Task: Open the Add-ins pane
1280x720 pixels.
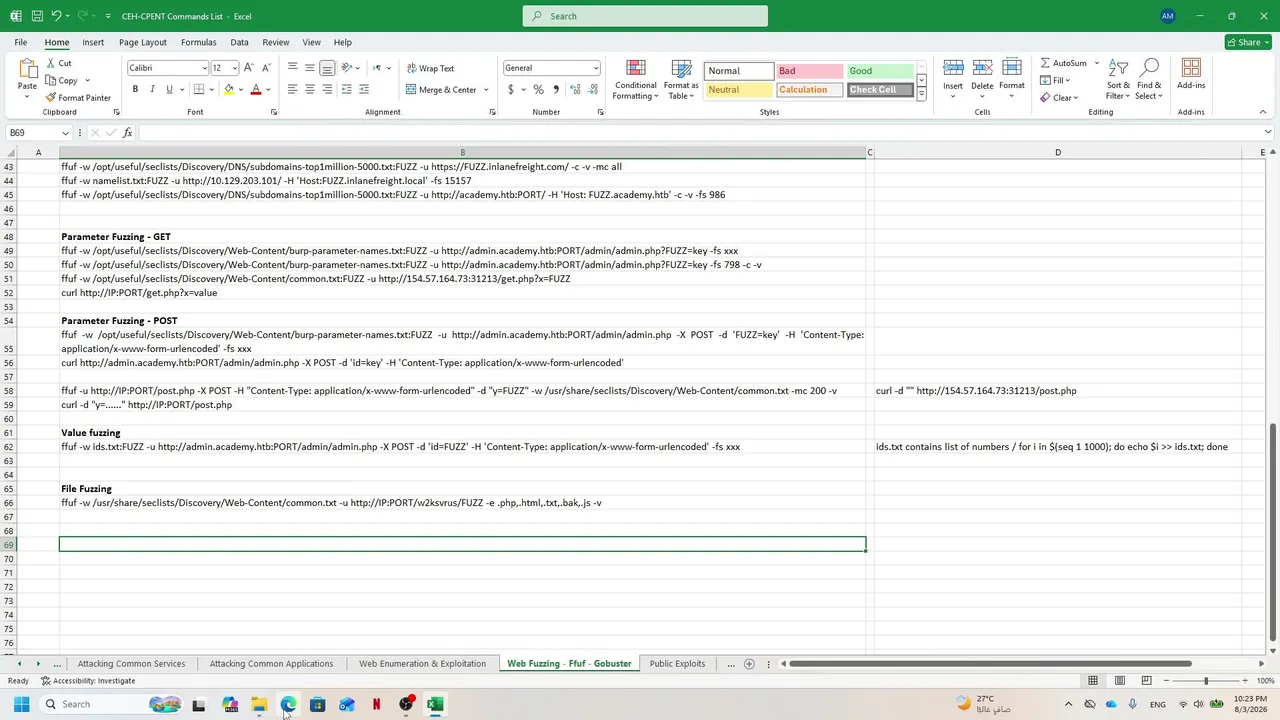Action: 1191,74
